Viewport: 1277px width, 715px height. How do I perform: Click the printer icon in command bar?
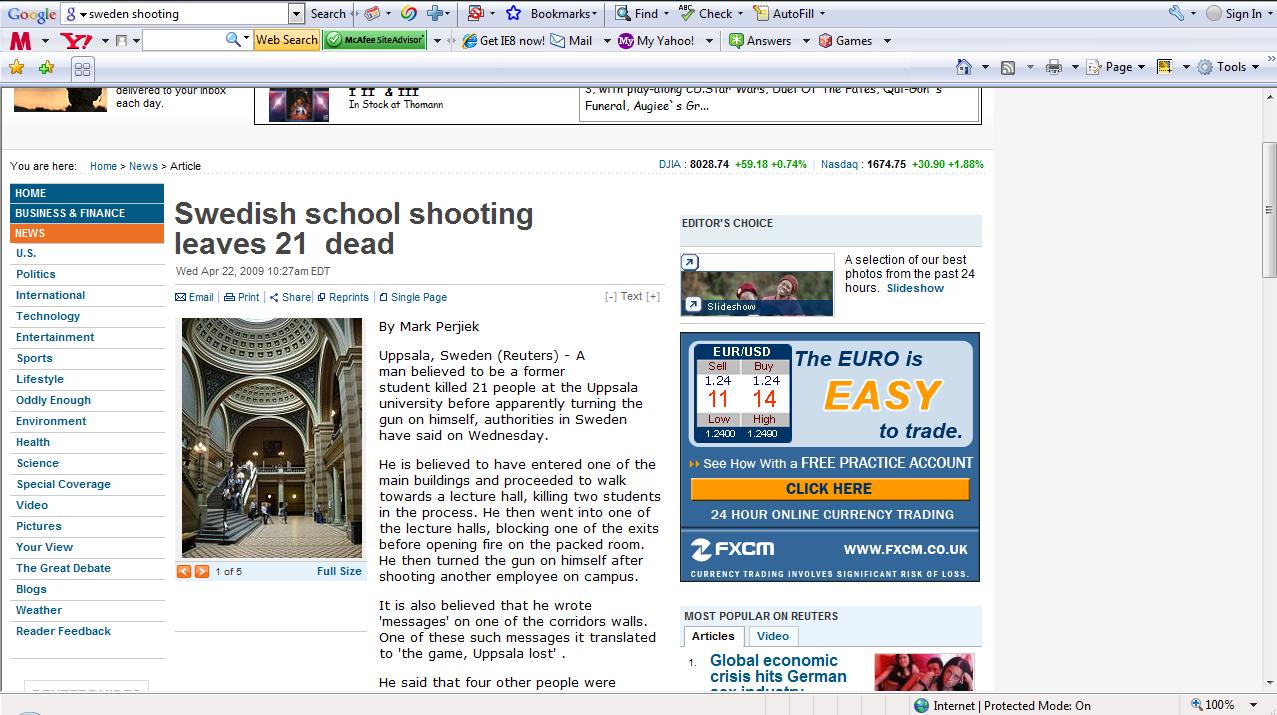tap(1053, 67)
